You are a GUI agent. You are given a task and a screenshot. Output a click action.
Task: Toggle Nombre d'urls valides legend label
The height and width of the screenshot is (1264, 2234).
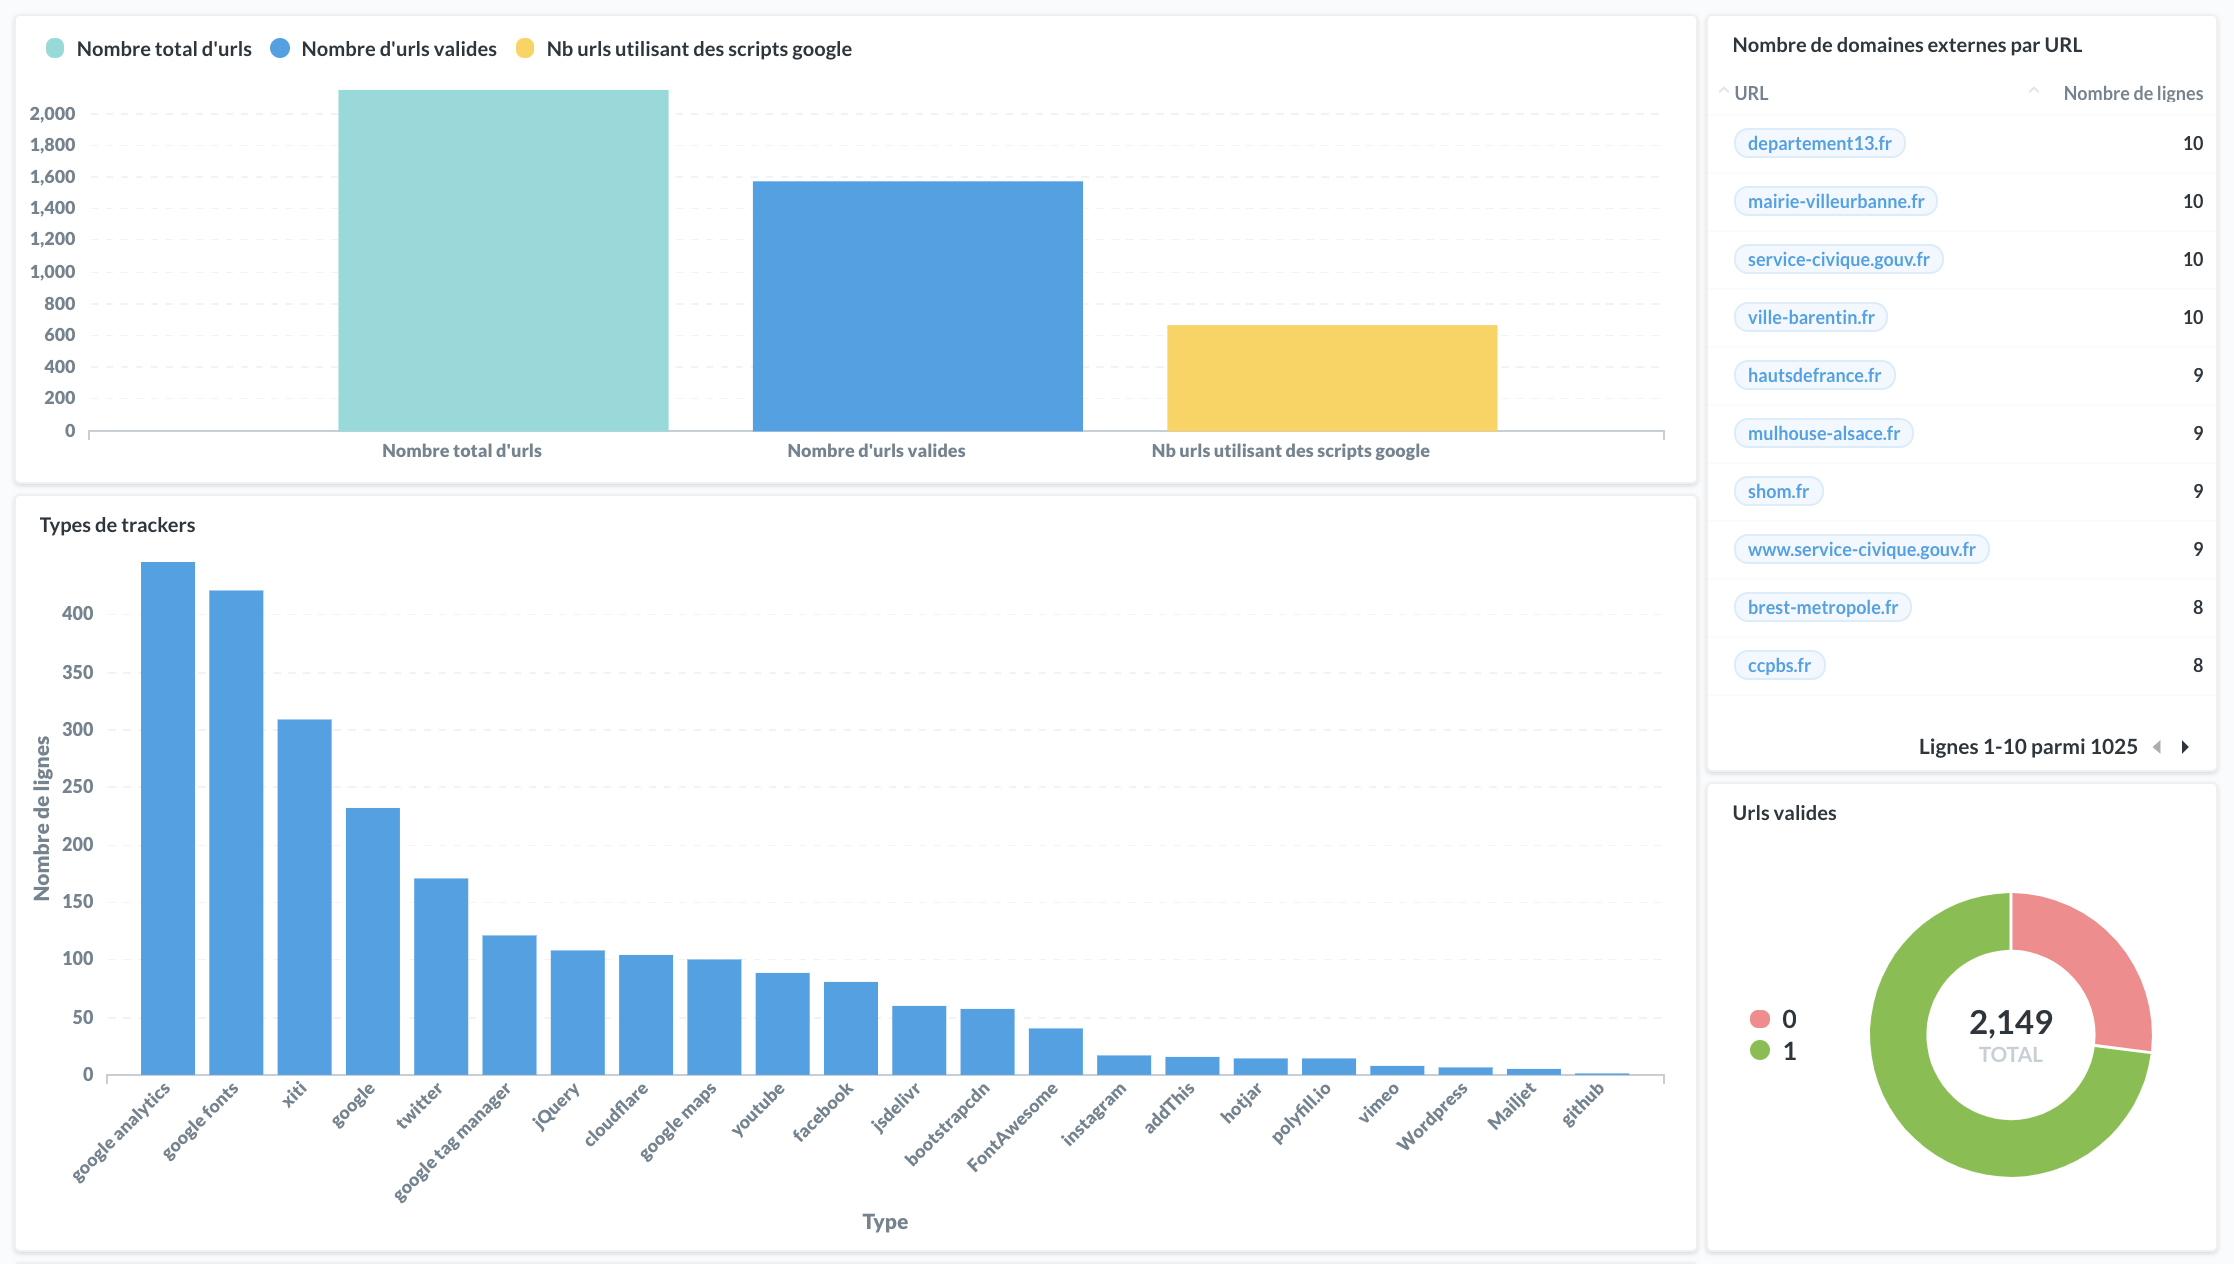[x=398, y=49]
